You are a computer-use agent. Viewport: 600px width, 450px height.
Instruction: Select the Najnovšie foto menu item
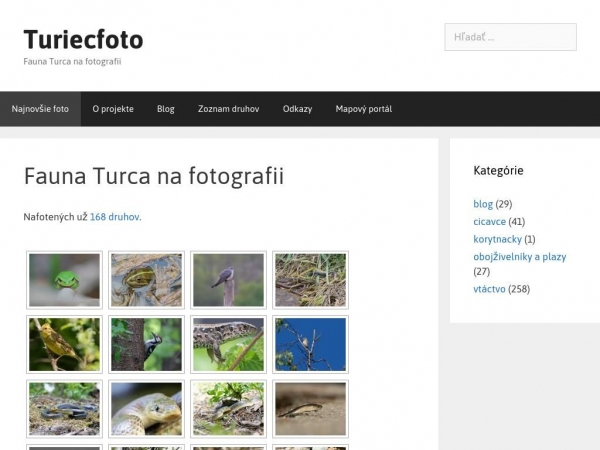[x=40, y=109]
